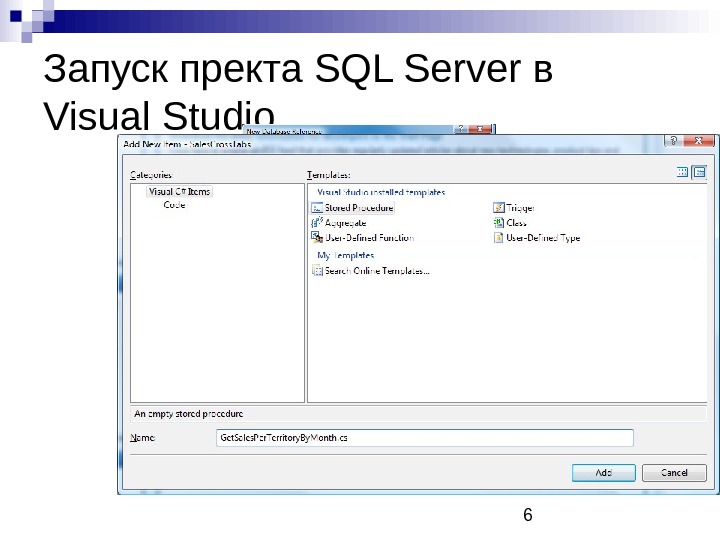
Task: Click Search Online Templates link text
Action: coord(377,271)
